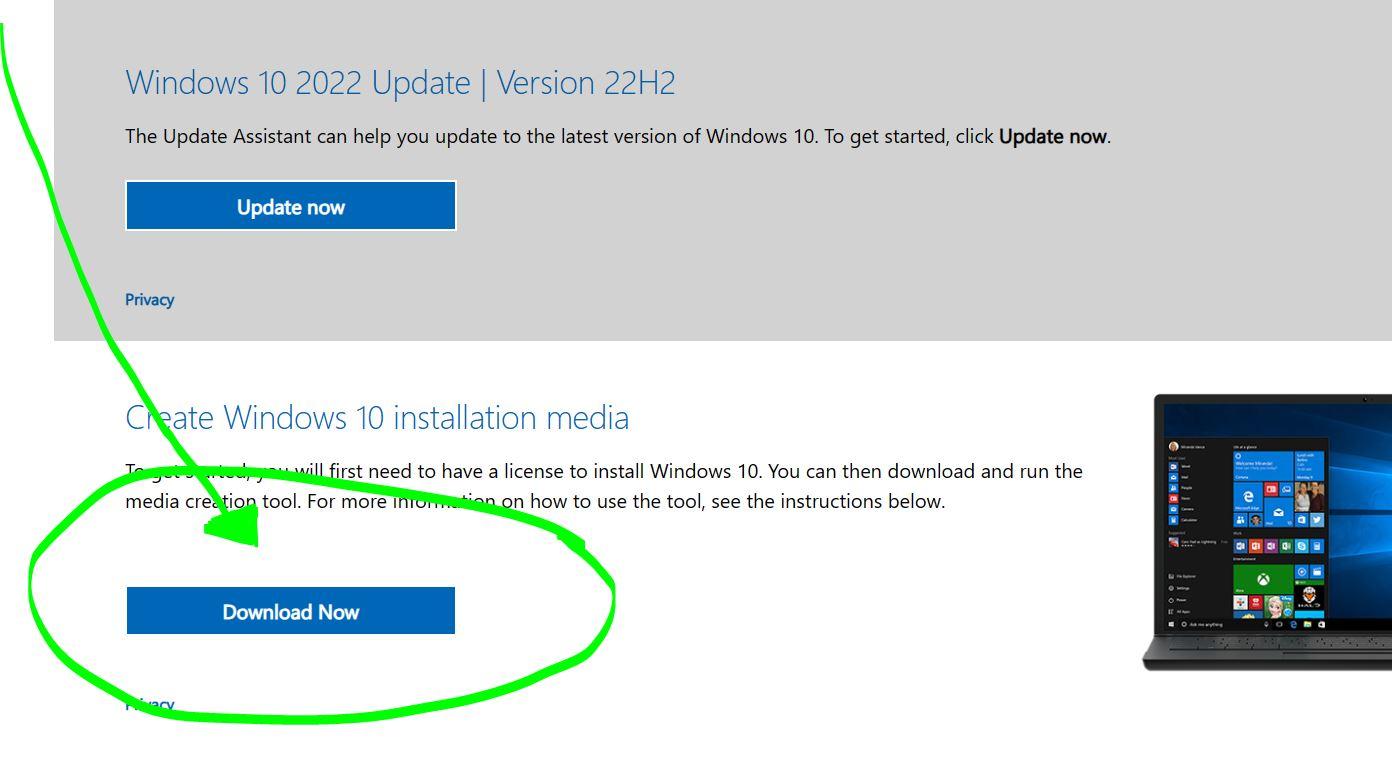Open the Twitter bird tile
This screenshot has height=758, width=1392.
[x=1318, y=519]
